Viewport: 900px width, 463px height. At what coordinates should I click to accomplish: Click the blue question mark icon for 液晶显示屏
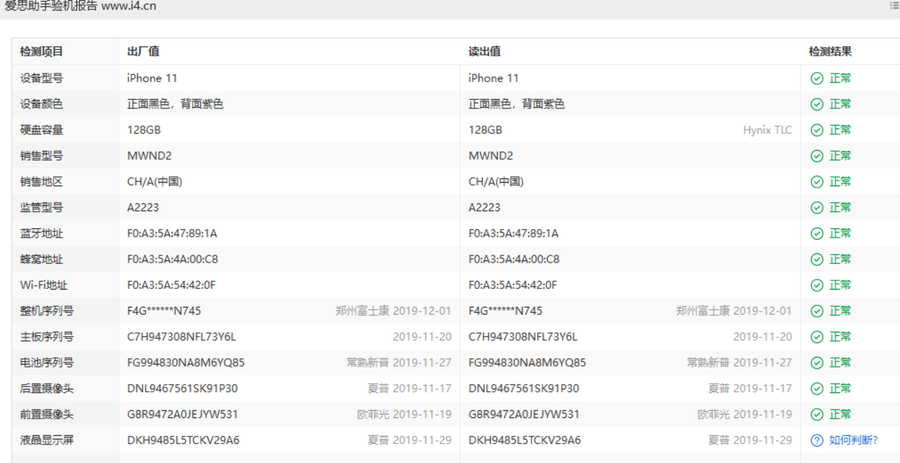pos(817,440)
